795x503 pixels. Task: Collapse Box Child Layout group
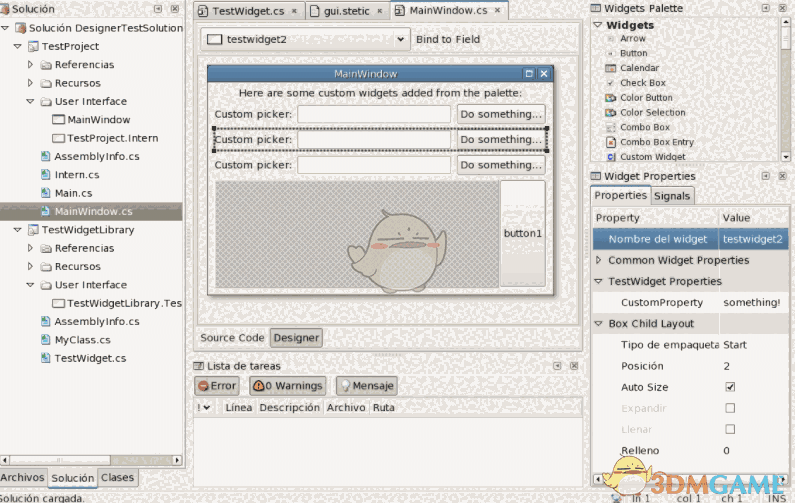pos(598,324)
